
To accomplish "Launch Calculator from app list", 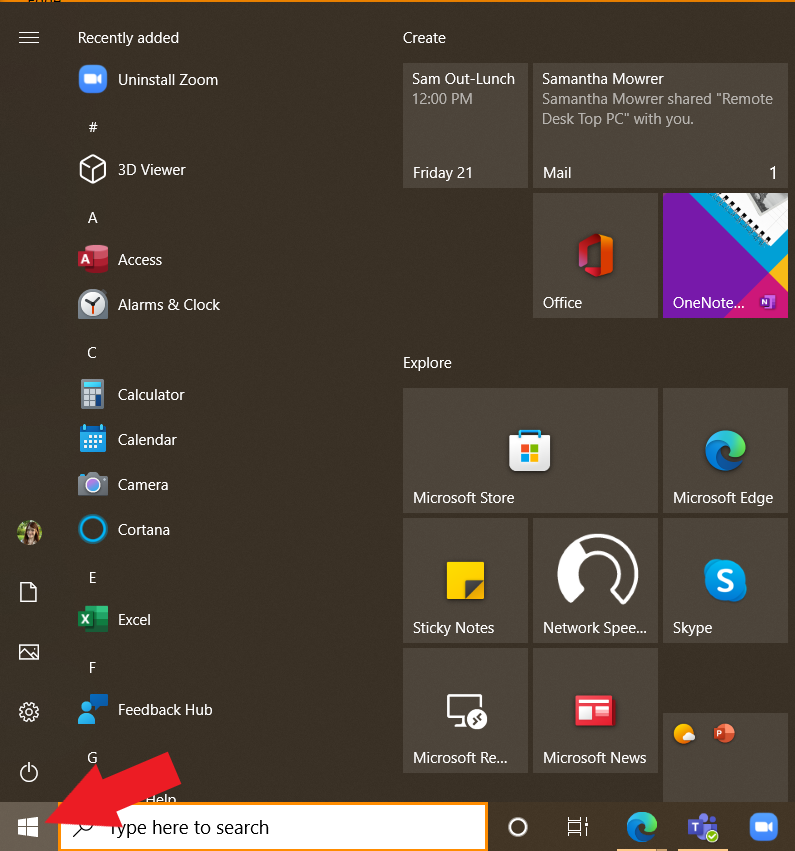I will click(x=132, y=395).
